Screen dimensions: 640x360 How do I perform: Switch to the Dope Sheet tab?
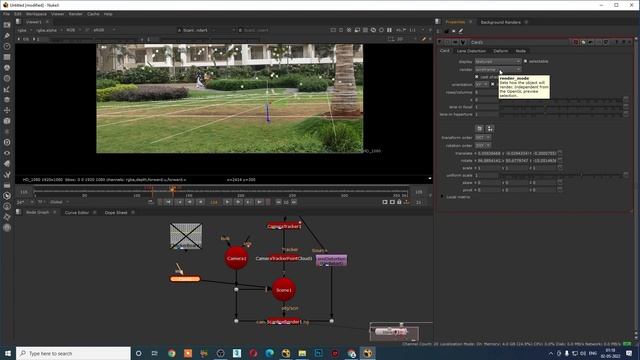click(x=116, y=213)
